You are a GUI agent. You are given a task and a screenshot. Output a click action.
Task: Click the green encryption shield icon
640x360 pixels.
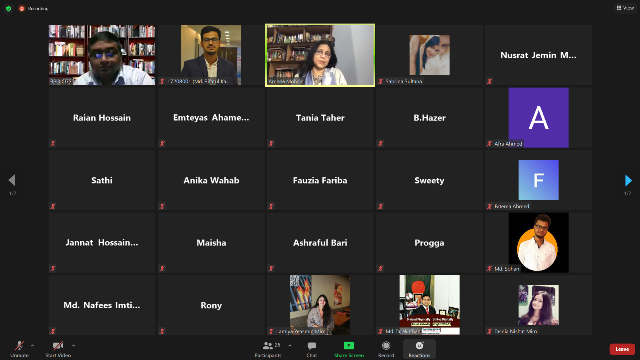click(x=8, y=8)
